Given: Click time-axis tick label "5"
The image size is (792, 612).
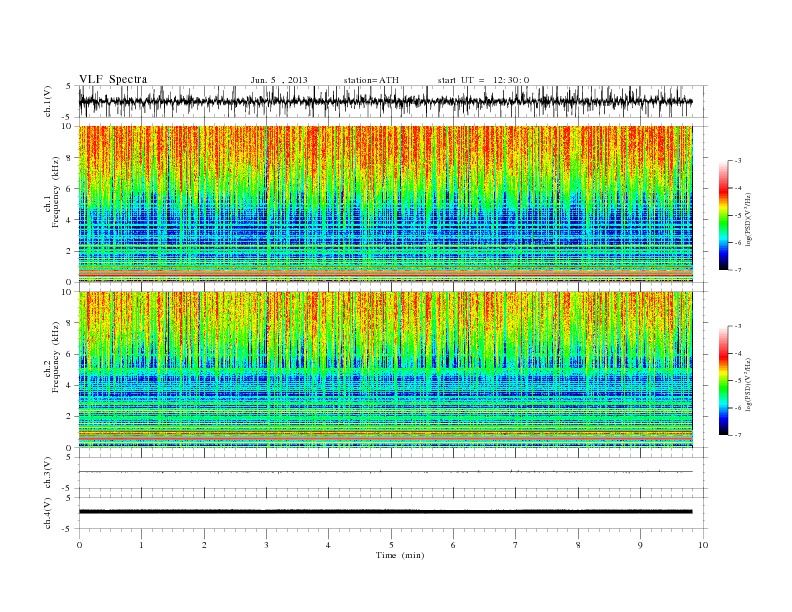Looking at the screenshot, I should coord(391,545).
